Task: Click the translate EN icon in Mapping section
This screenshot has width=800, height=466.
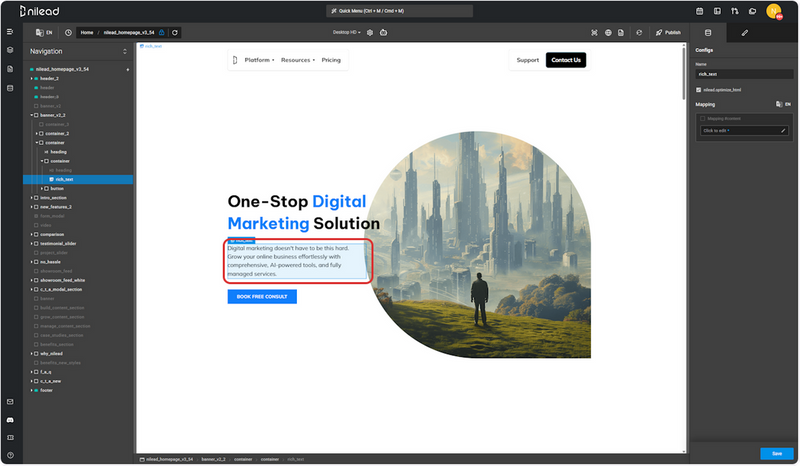Action: point(783,104)
